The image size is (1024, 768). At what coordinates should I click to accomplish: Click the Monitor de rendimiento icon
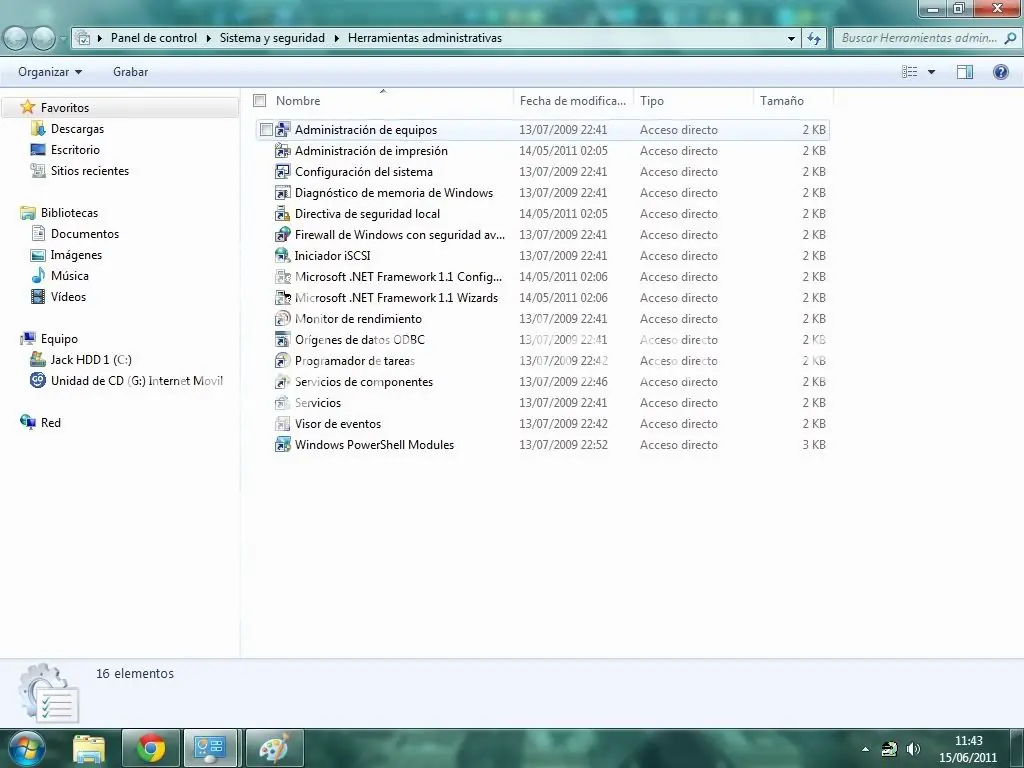click(283, 319)
